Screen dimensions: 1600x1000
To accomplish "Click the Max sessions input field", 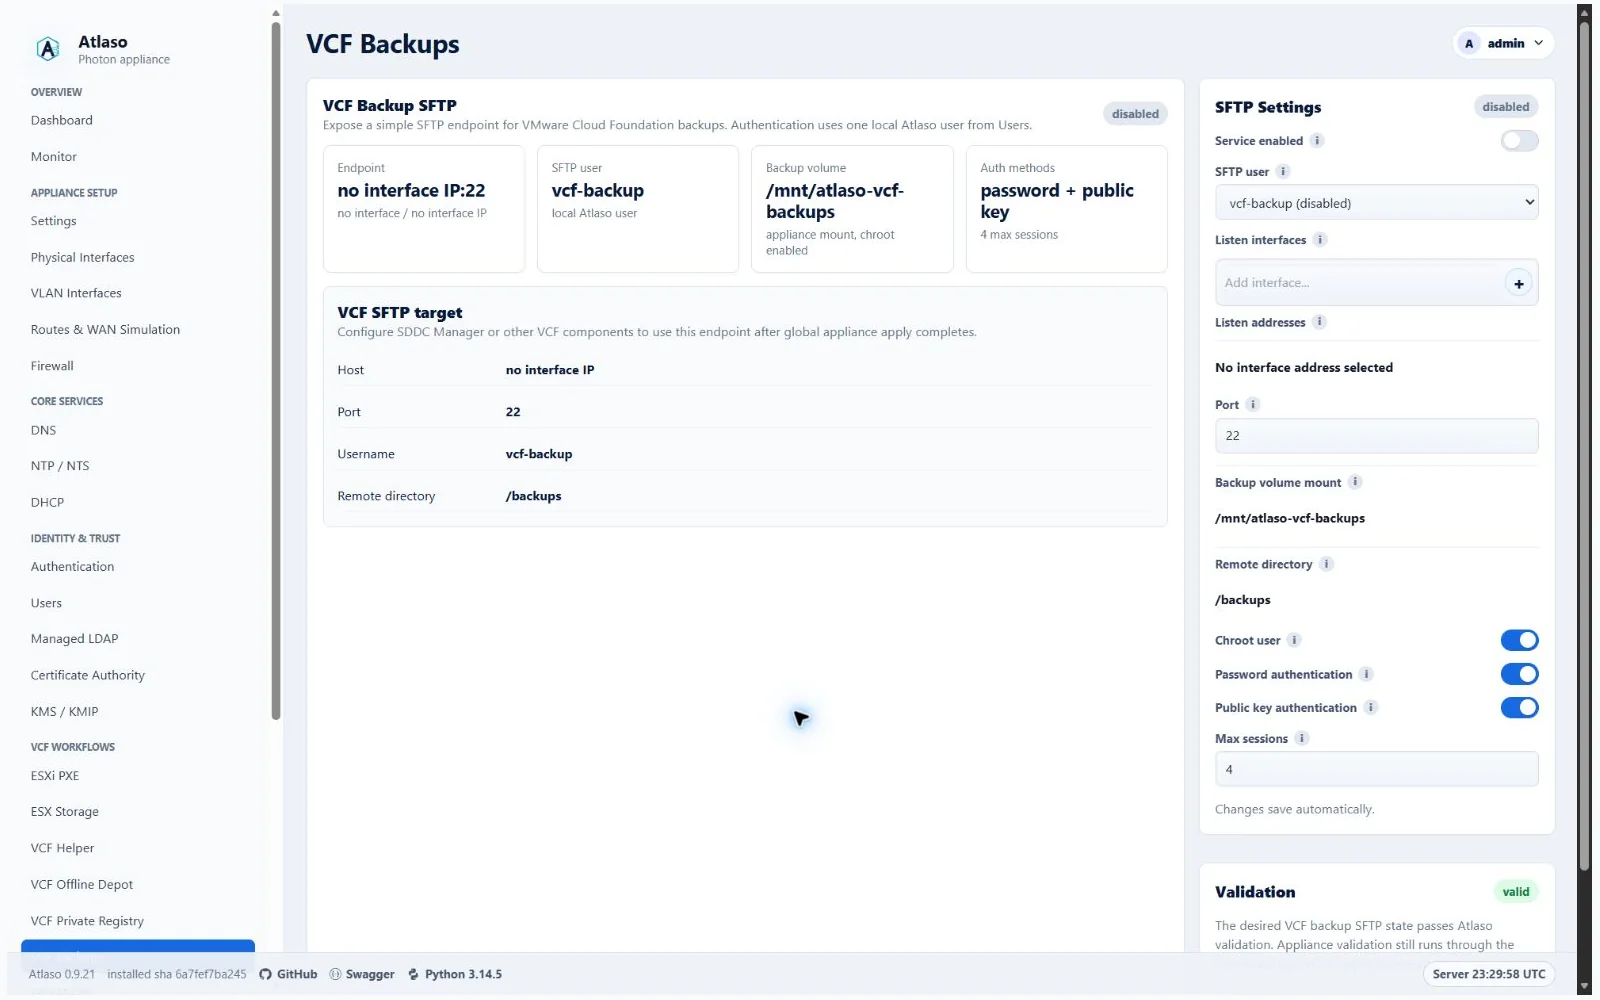I will click(x=1376, y=770).
